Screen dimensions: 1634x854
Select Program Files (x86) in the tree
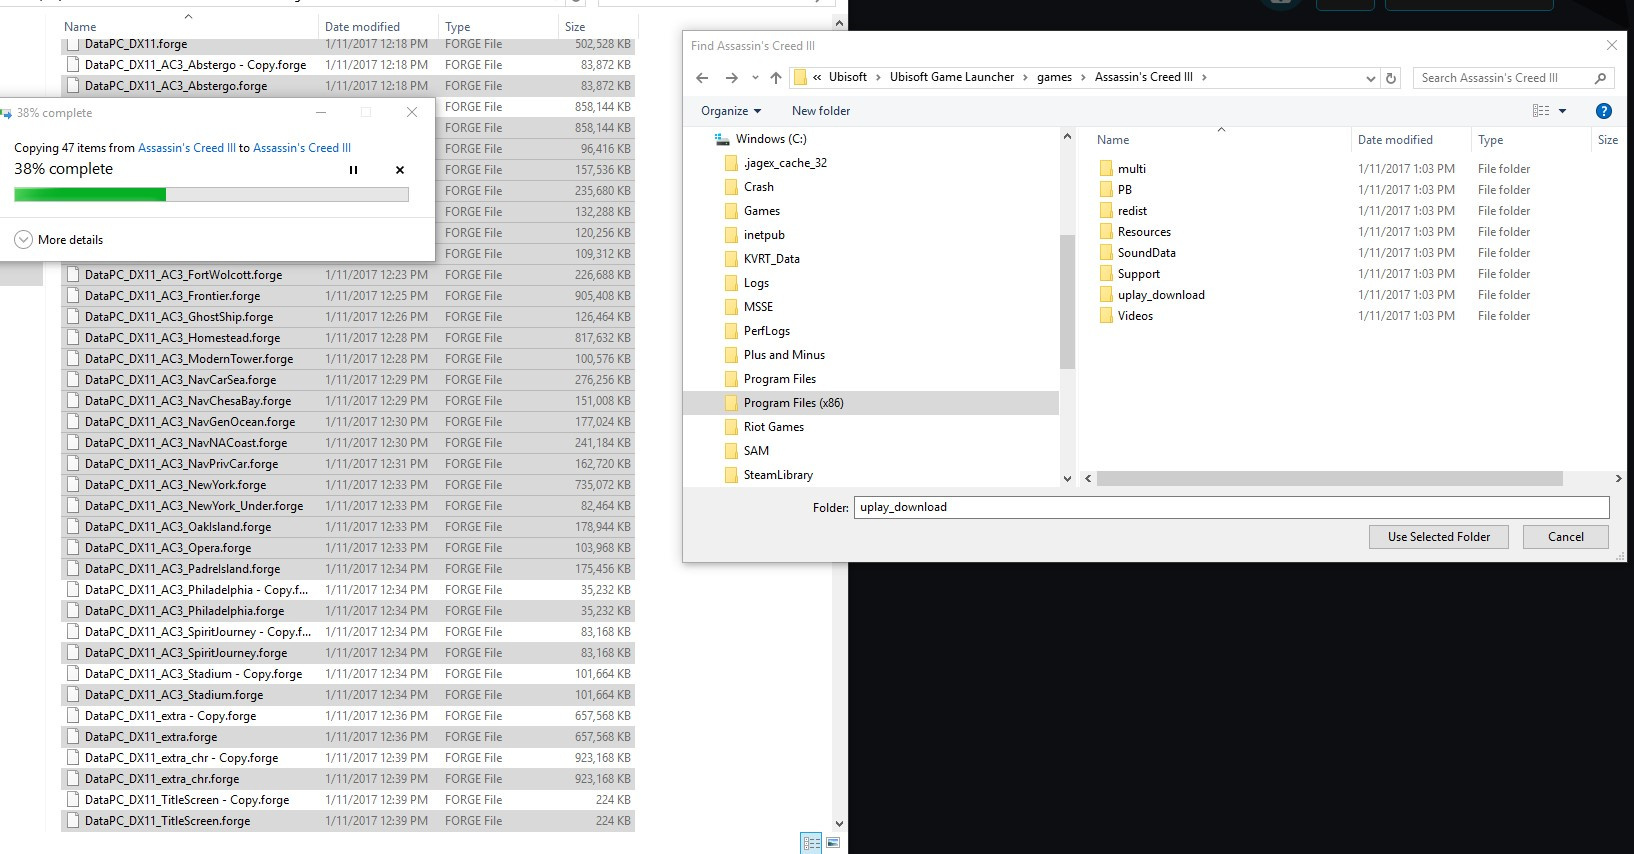(793, 403)
